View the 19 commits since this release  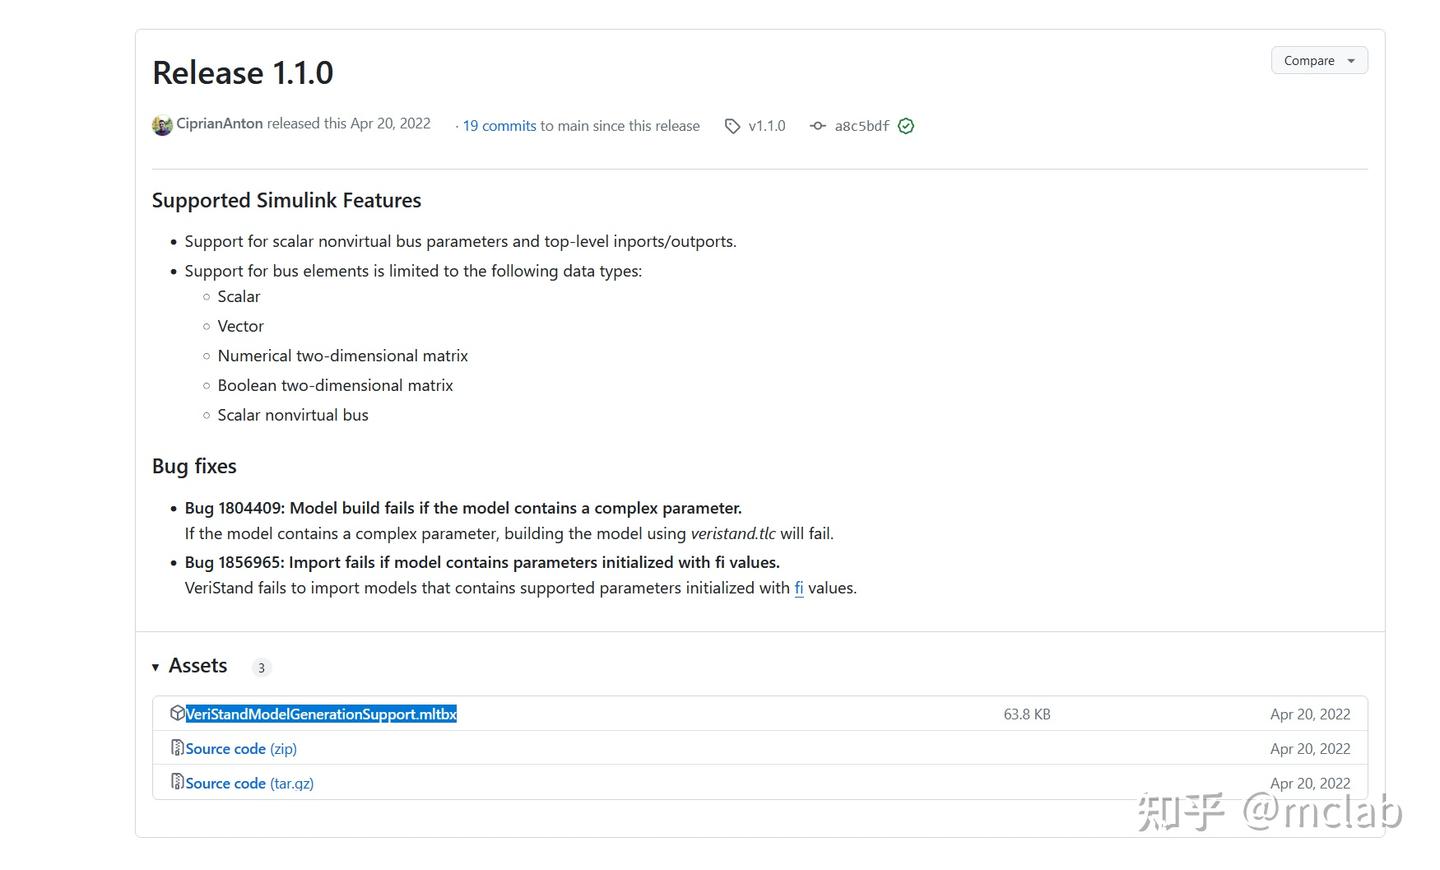pos(499,126)
